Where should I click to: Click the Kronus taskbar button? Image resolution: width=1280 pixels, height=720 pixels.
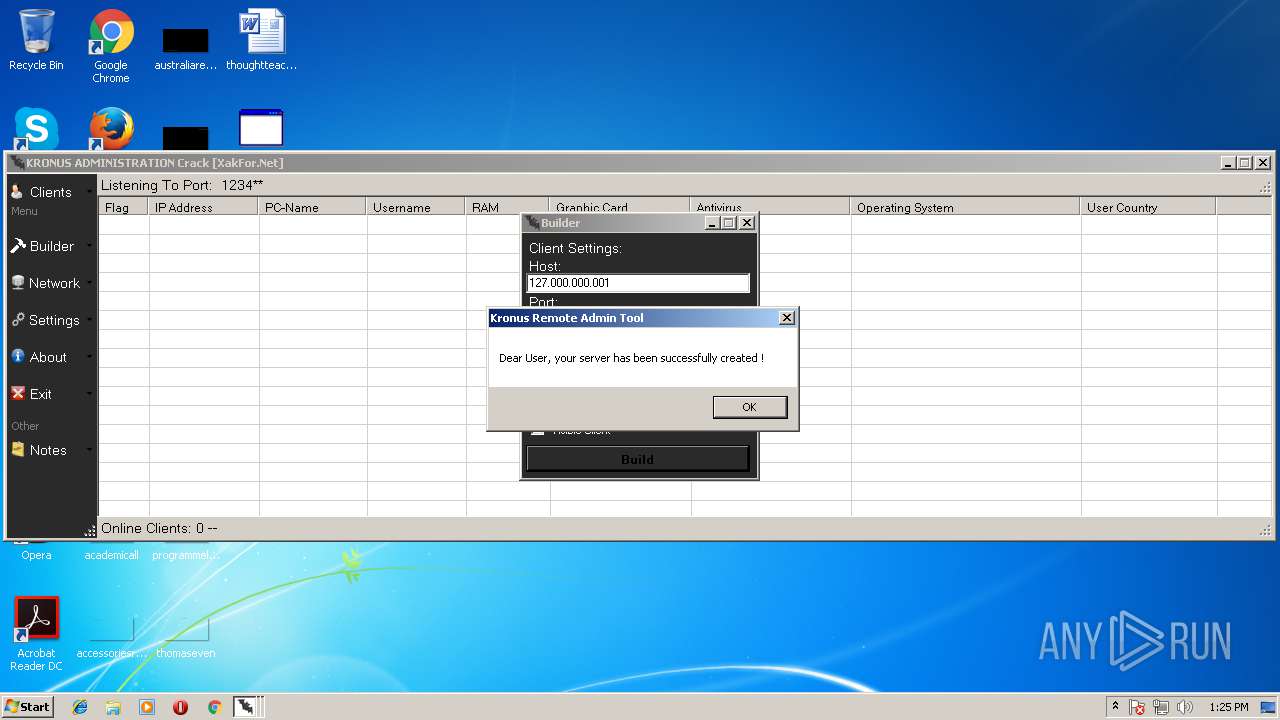(246, 707)
